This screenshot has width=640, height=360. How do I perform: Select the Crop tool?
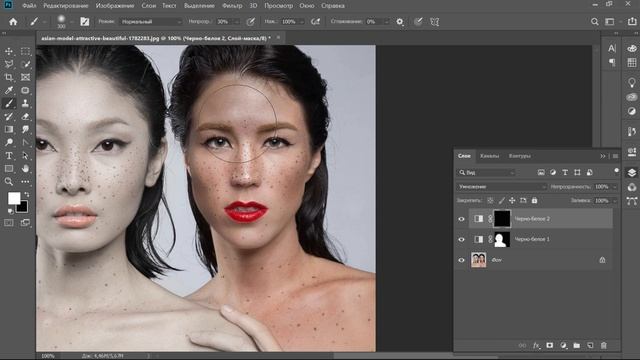[9, 78]
